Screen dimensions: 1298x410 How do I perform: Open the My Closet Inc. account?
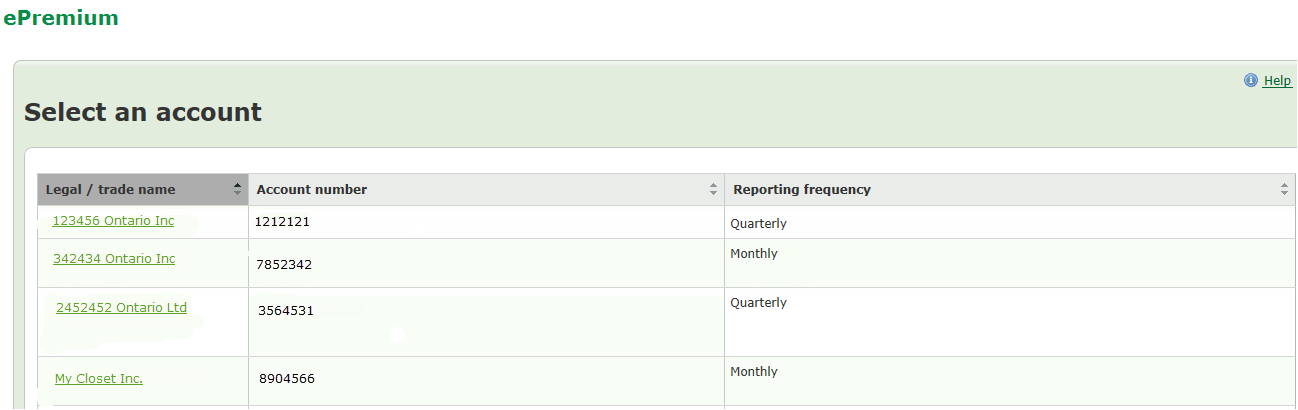[99, 379]
